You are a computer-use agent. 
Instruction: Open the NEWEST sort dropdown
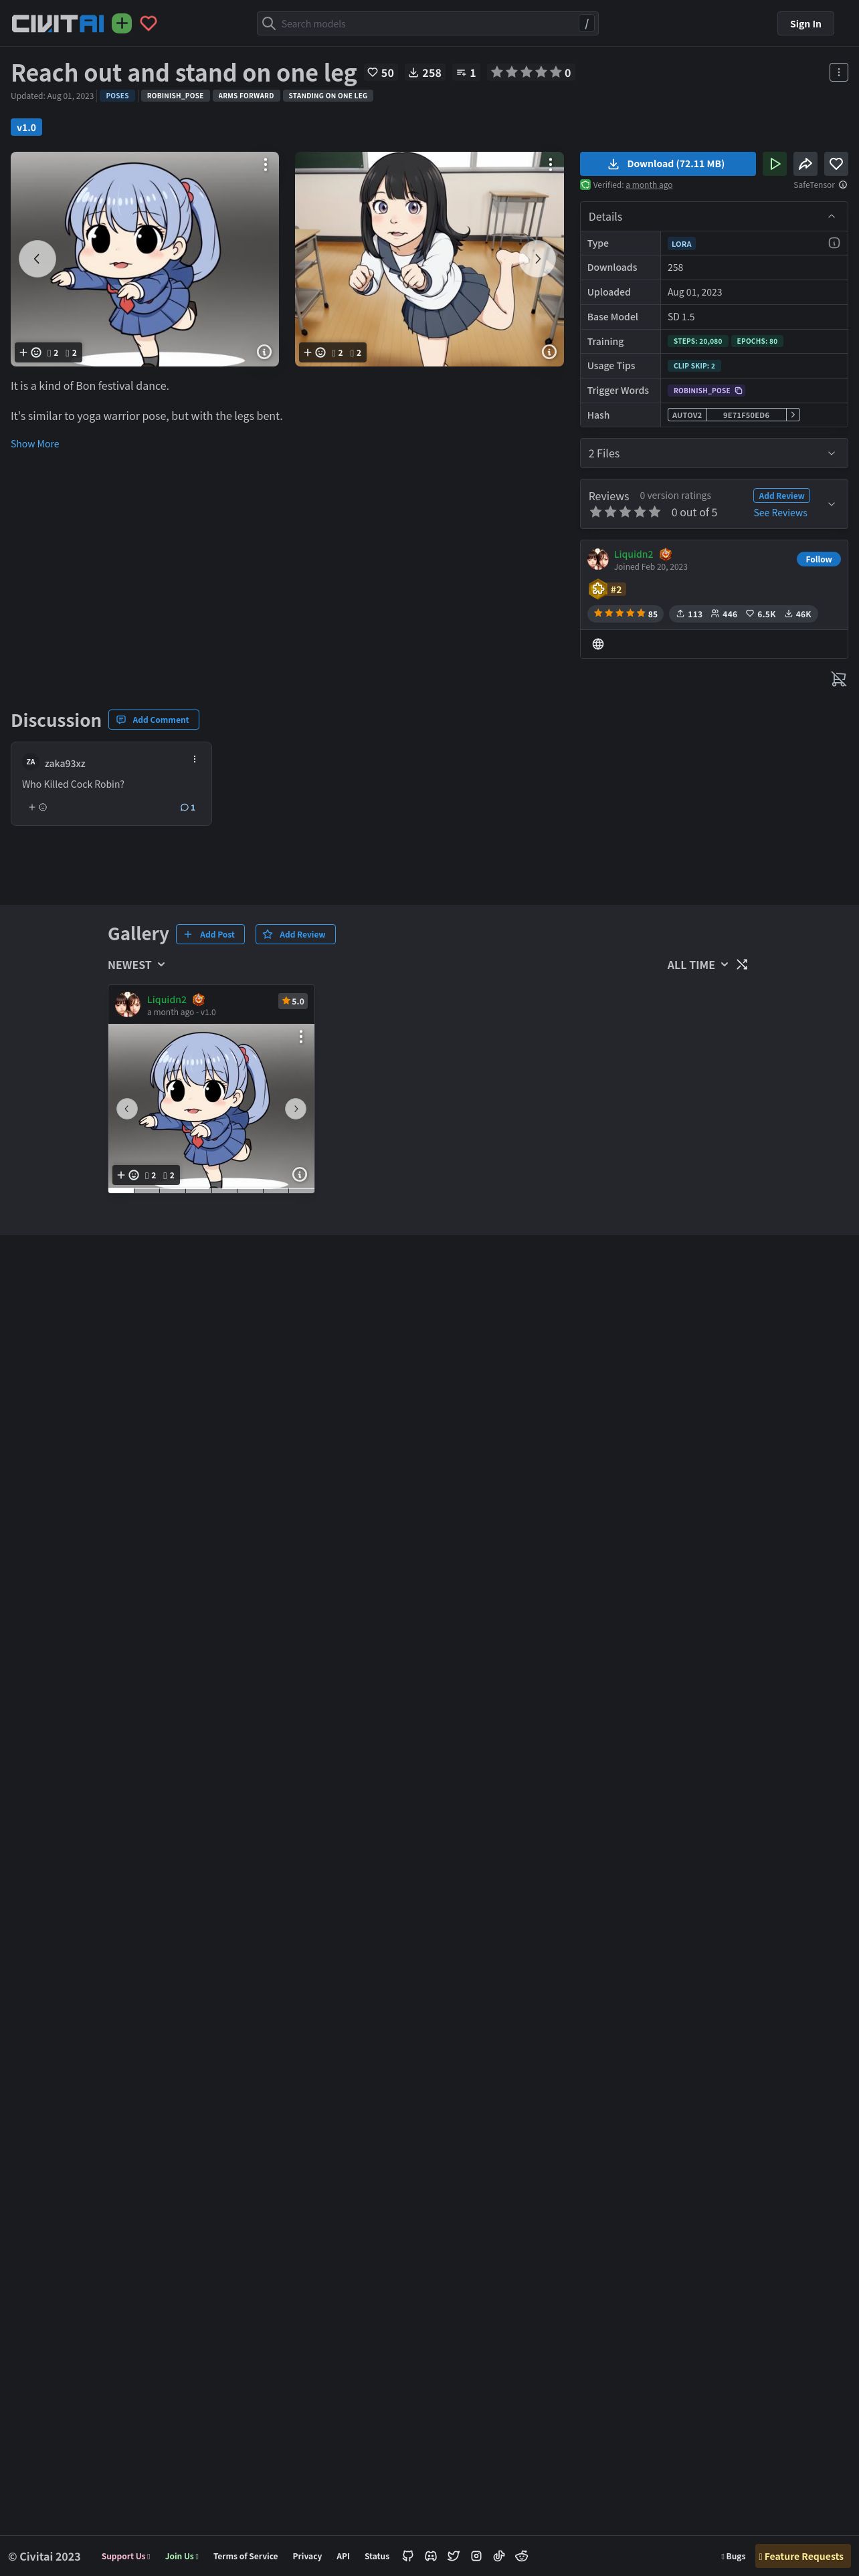(x=136, y=965)
